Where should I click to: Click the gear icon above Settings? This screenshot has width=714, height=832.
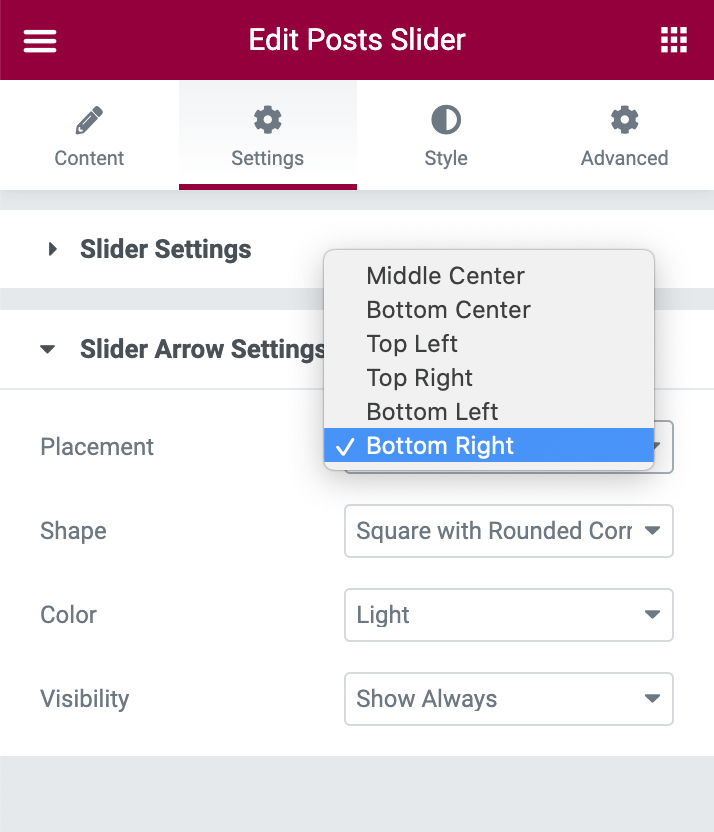pos(267,118)
